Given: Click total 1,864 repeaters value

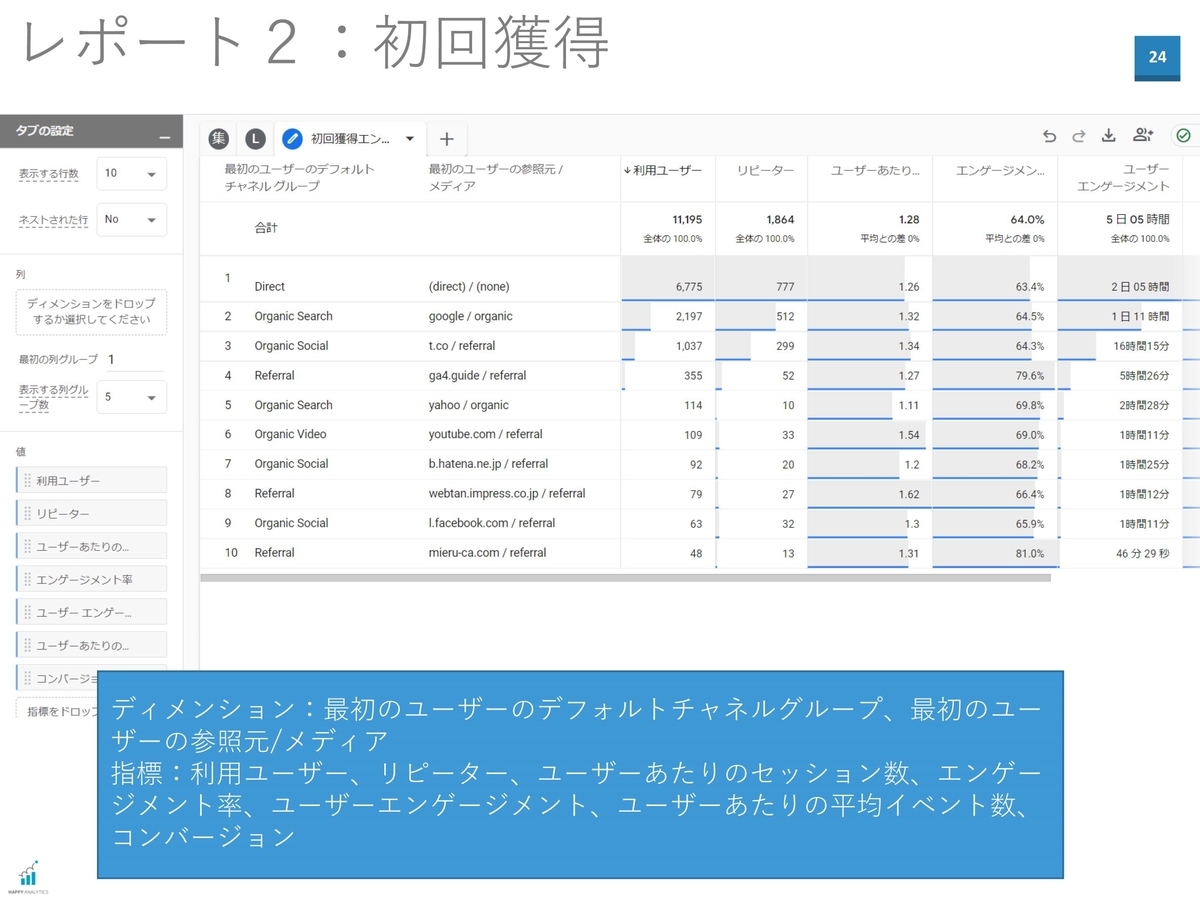Looking at the screenshot, I should coord(780,219).
